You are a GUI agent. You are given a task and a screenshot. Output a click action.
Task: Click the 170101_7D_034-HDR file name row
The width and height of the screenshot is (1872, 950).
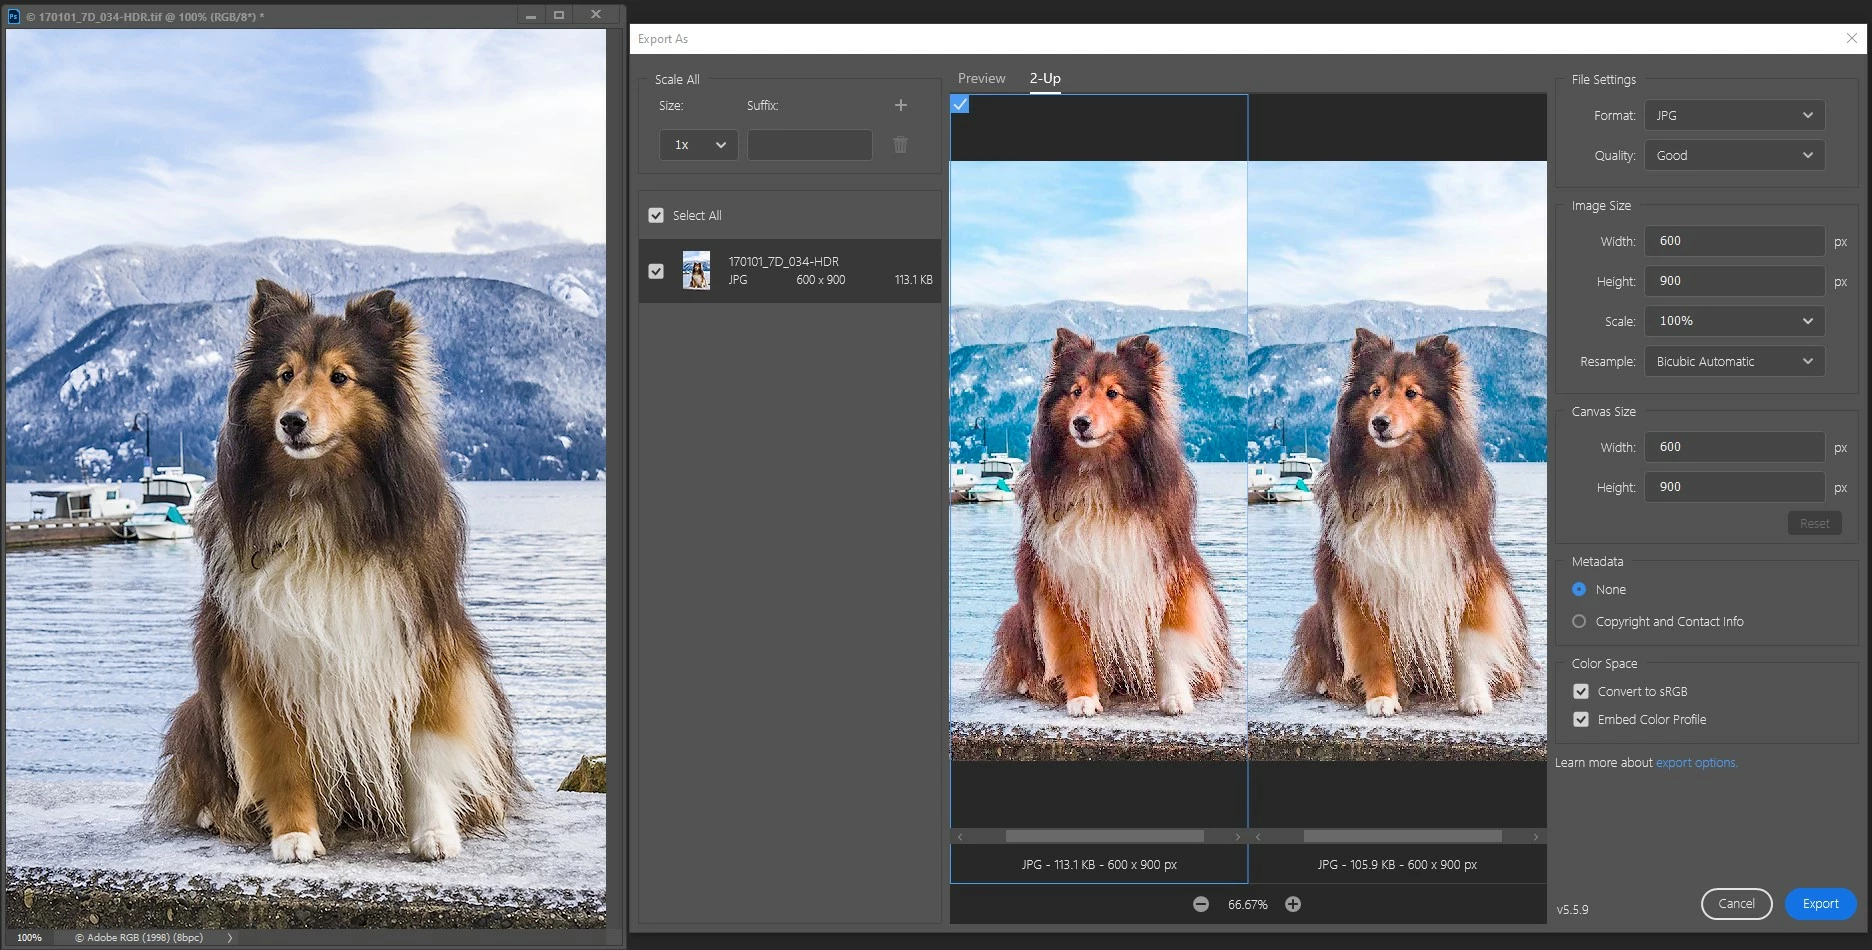coord(790,271)
